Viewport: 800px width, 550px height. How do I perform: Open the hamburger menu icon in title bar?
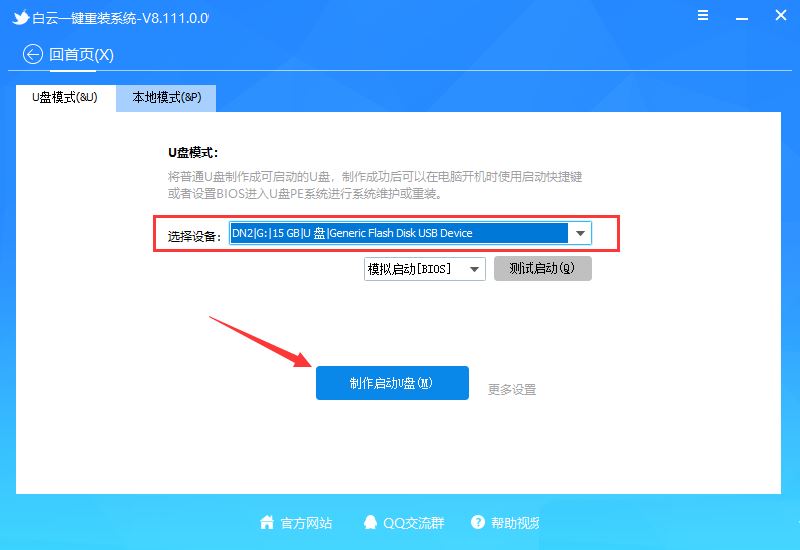[703, 15]
